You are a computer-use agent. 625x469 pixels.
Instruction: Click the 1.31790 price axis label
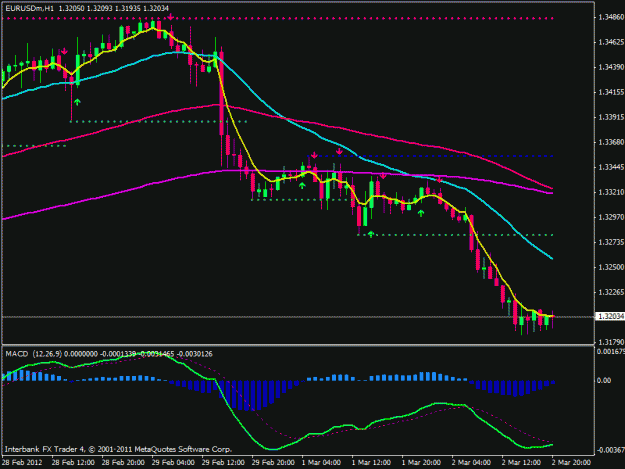click(611, 342)
